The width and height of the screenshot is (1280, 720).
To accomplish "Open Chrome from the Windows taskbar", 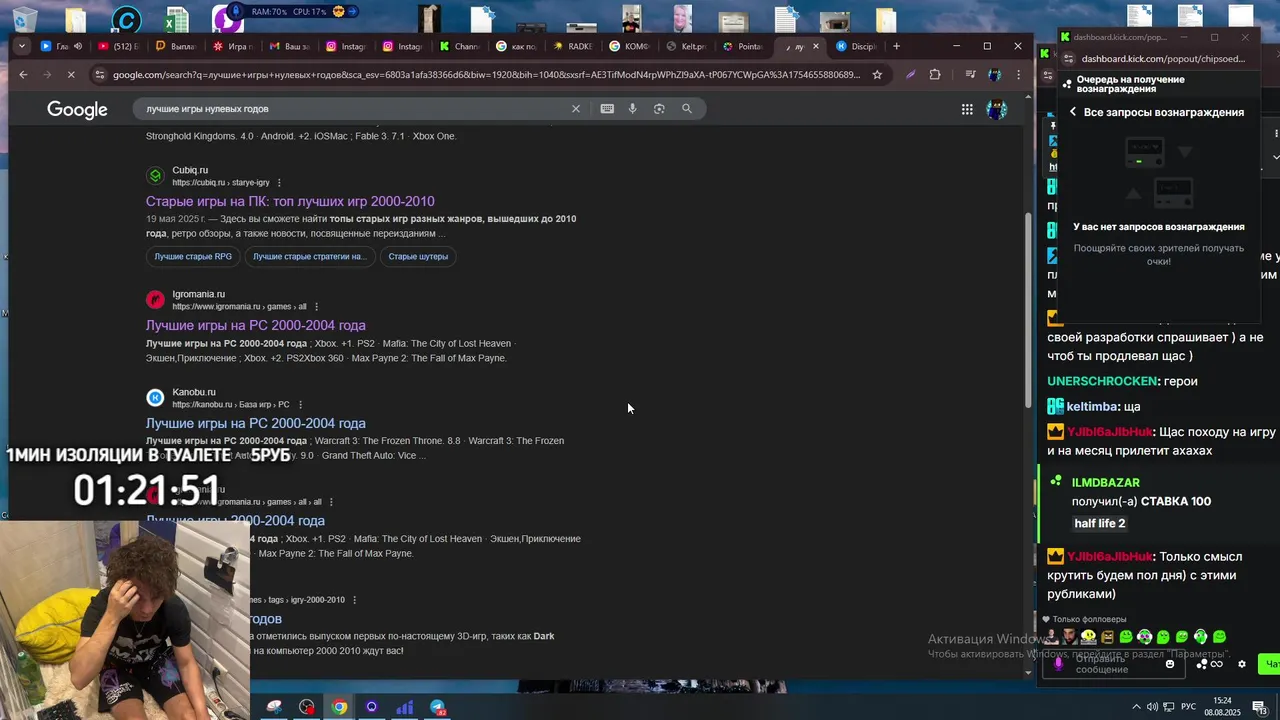I will pyautogui.click(x=339, y=707).
